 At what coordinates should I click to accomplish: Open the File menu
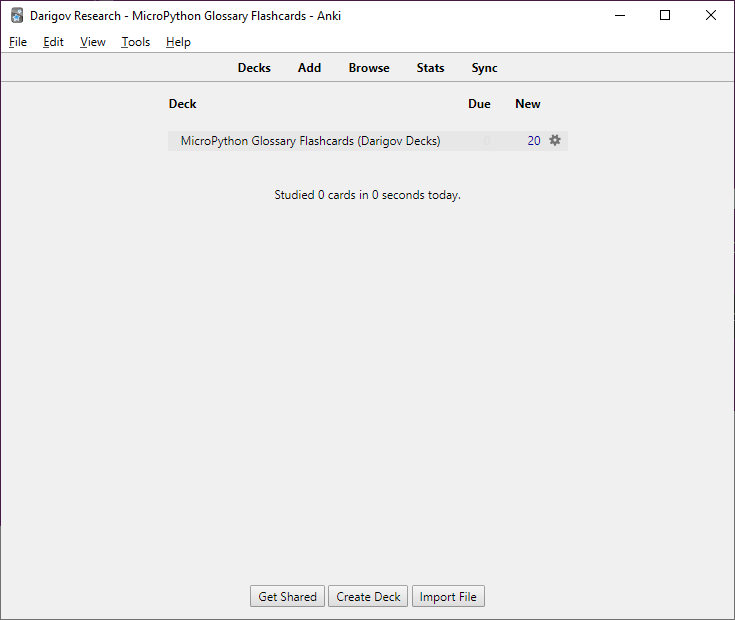[18, 42]
